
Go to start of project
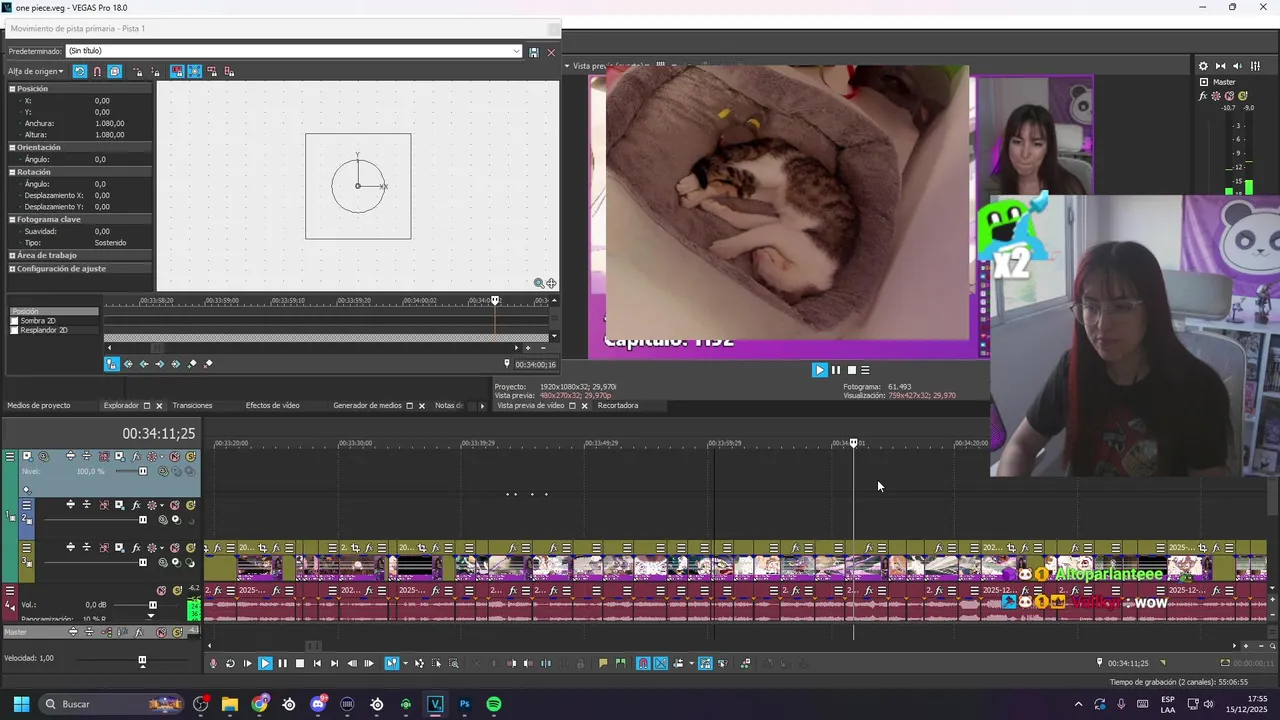click(x=317, y=663)
